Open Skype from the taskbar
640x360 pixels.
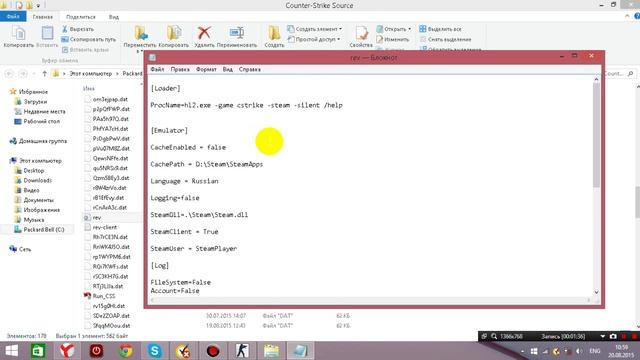click(x=155, y=351)
